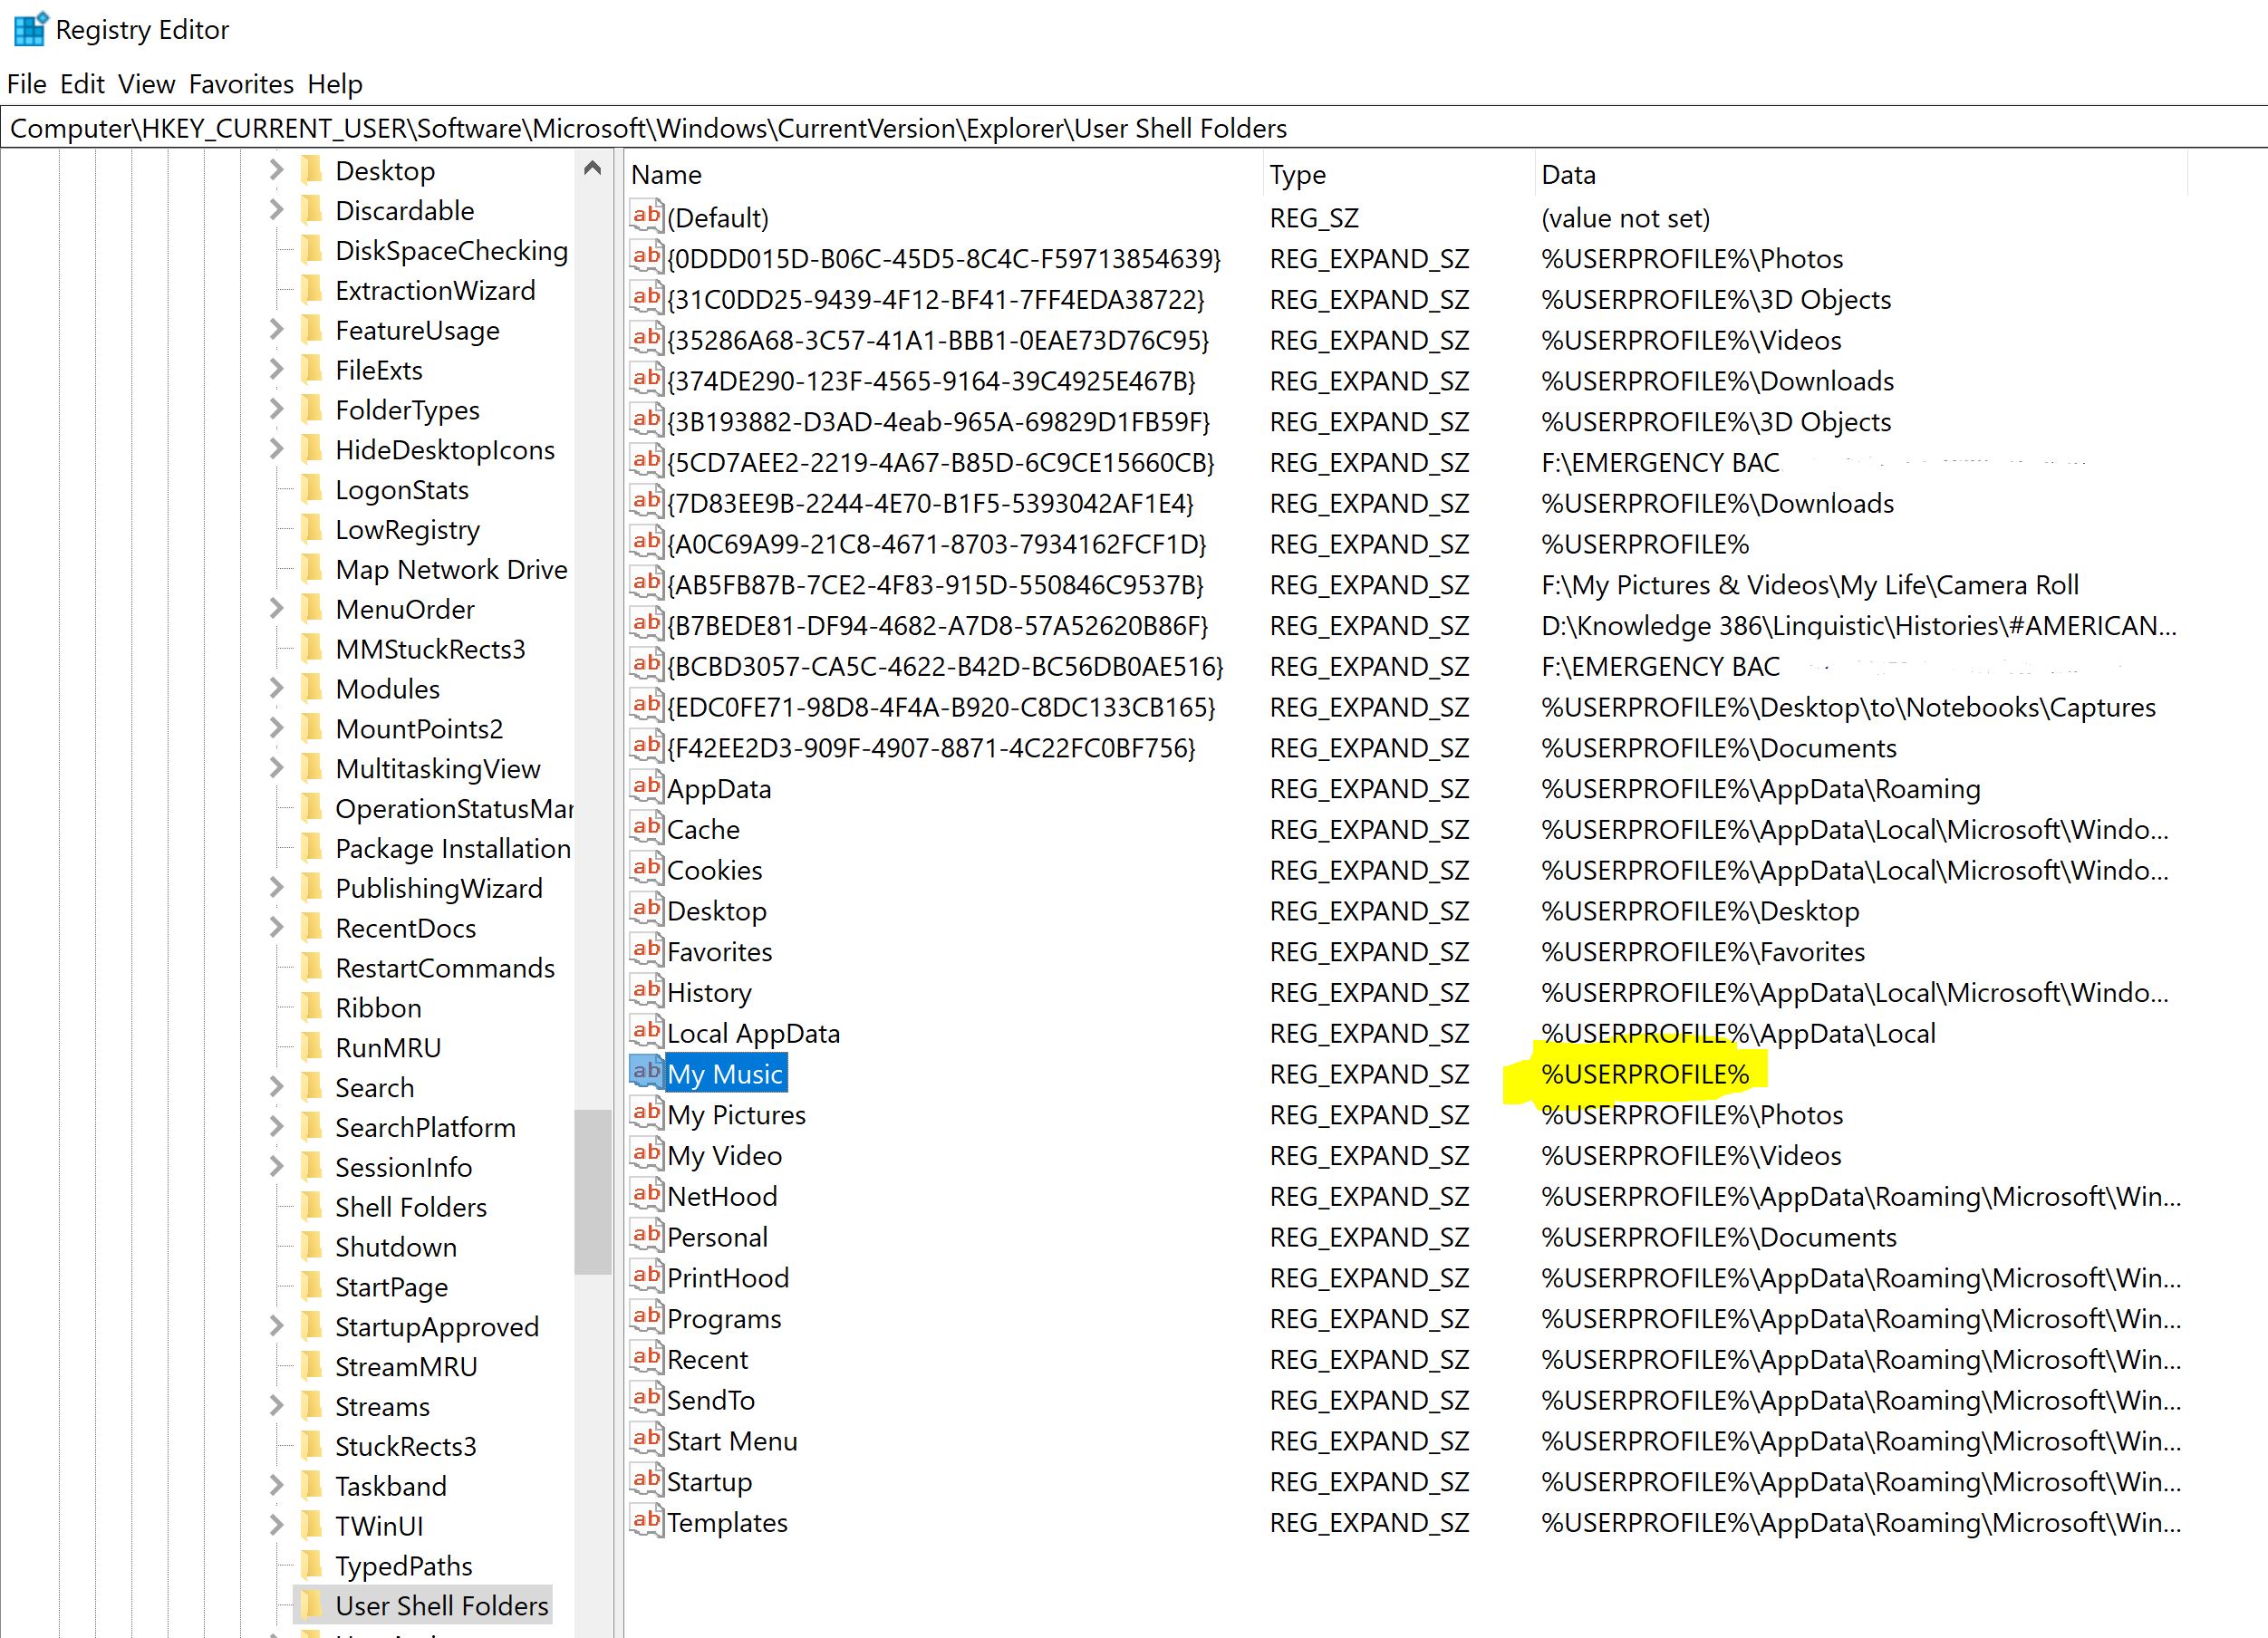Select the ExtractionWizard folder icon
Viewport: 2268px width, 1638px height.
pos(312,289)
